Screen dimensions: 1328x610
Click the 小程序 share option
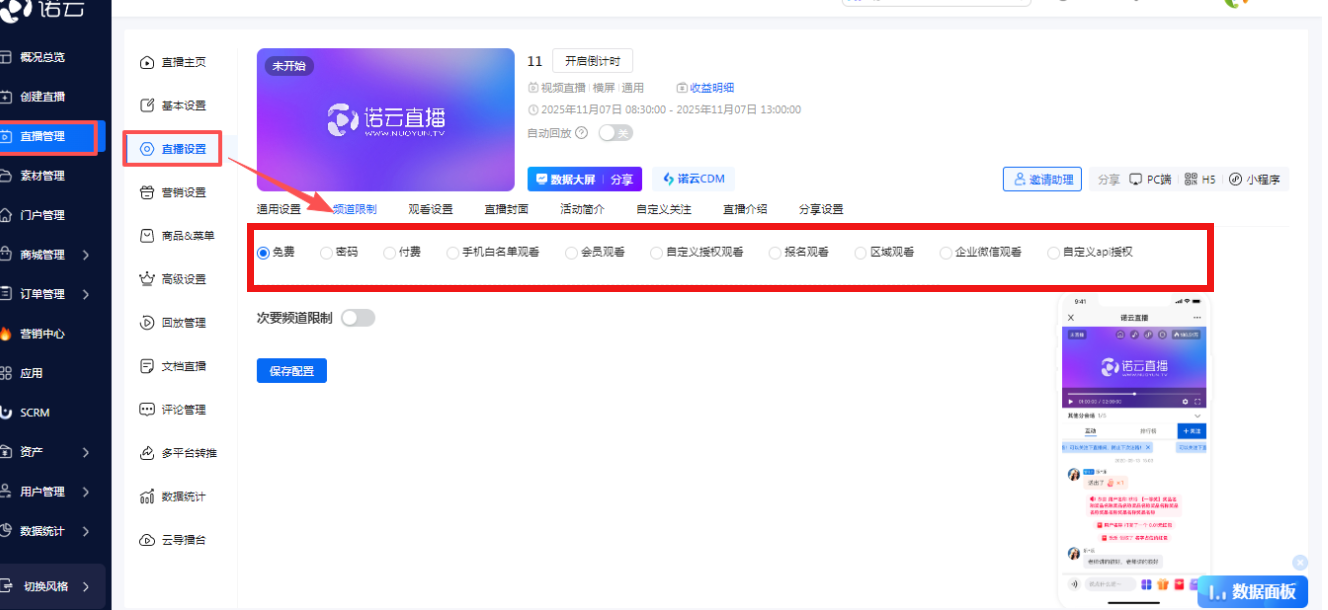pyautogui.click(x=1254, y=180)
